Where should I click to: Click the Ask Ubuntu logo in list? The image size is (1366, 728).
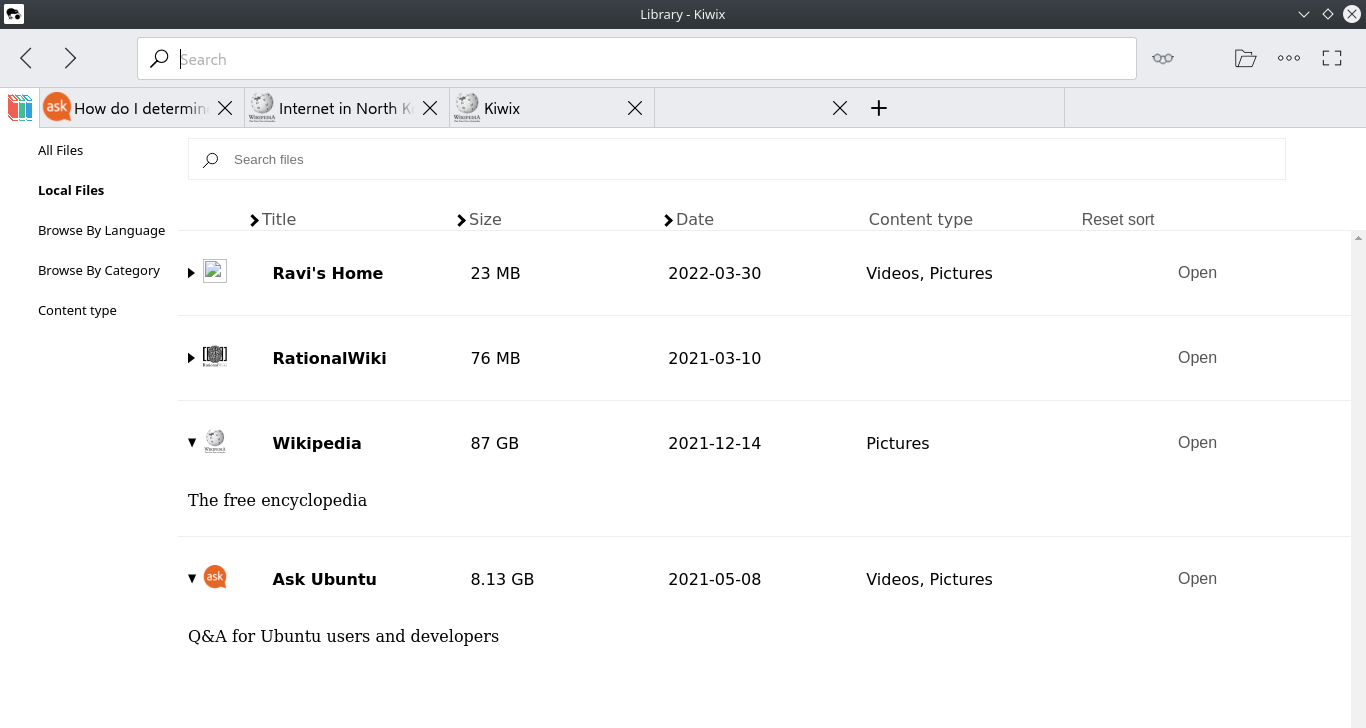[215, 577]
